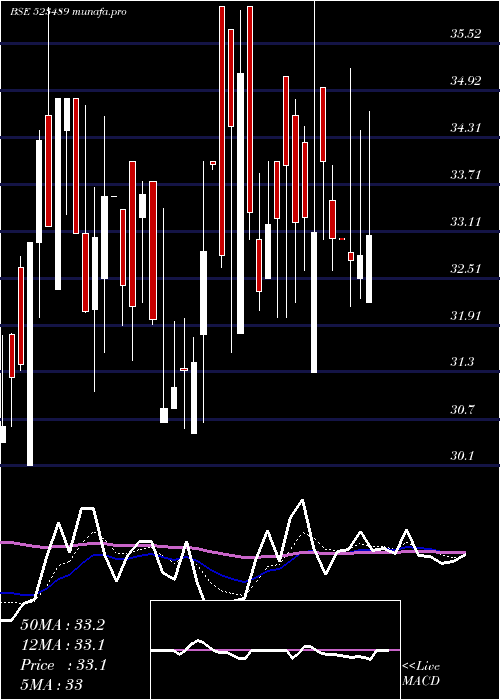Click the 30.7 price axis label
The height and width of the screenshot is (700, 500).
click(462, 409)
